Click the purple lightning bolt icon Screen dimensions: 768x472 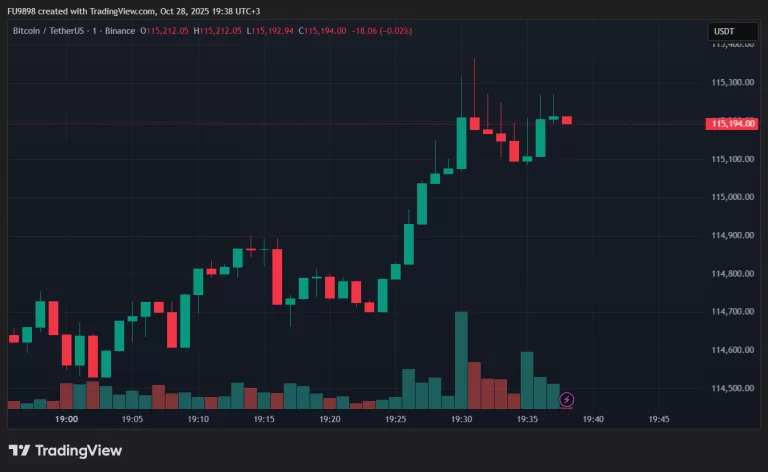point(567,400)
